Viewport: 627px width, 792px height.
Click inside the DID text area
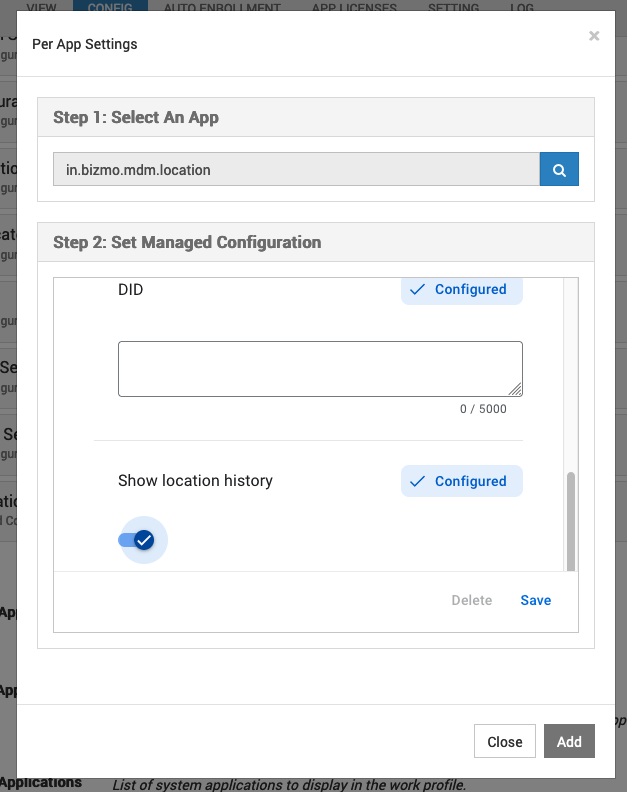pos(319,368)
